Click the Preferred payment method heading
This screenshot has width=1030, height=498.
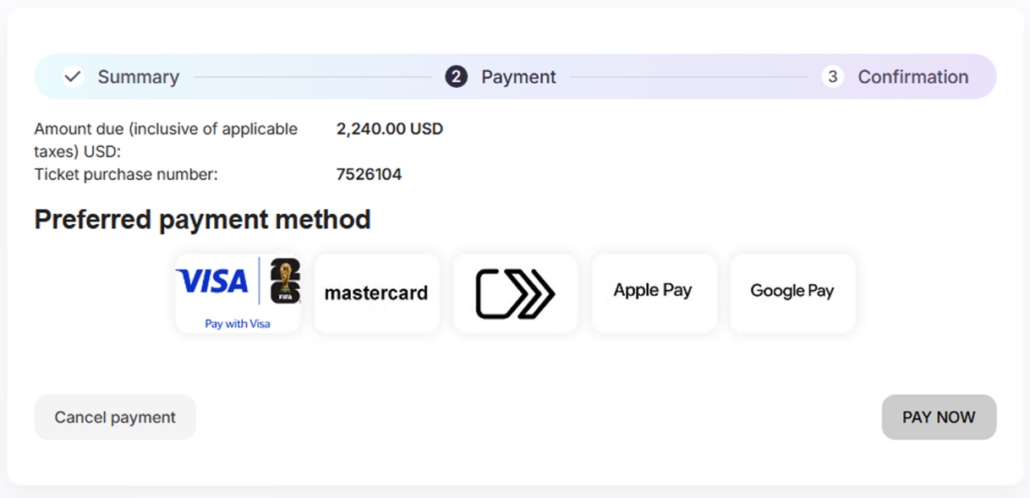pyautogui.click(x=202, y=219)
